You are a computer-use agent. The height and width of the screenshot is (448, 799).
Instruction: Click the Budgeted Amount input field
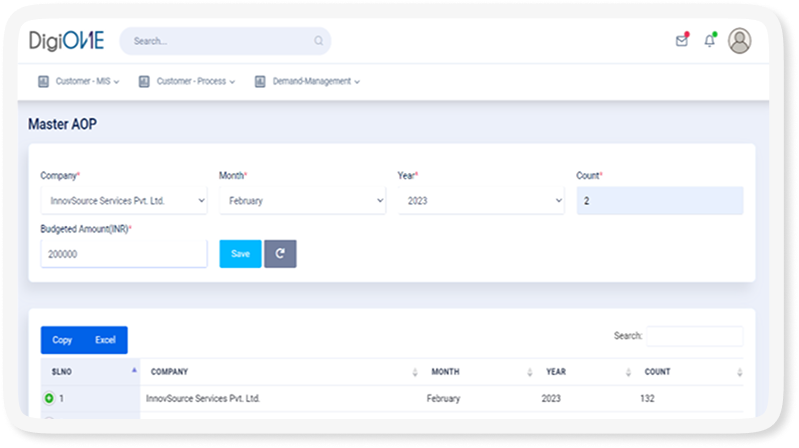123,254
